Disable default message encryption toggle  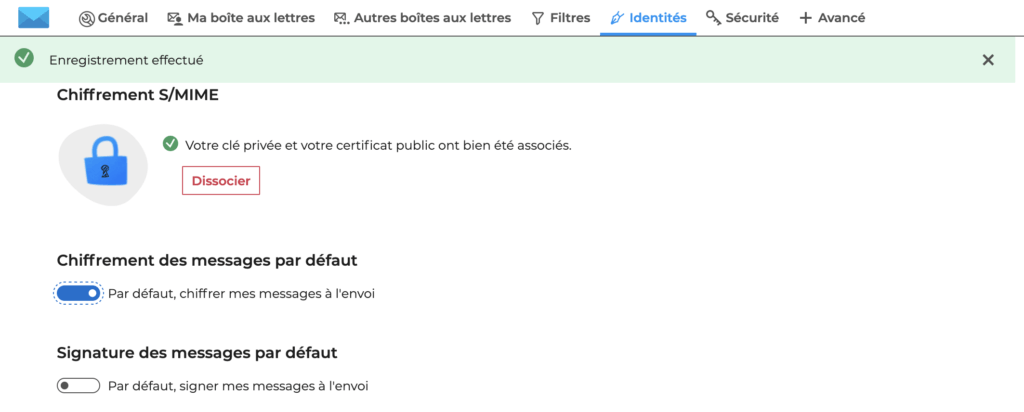pyautogui.click(x=79, y=294)
